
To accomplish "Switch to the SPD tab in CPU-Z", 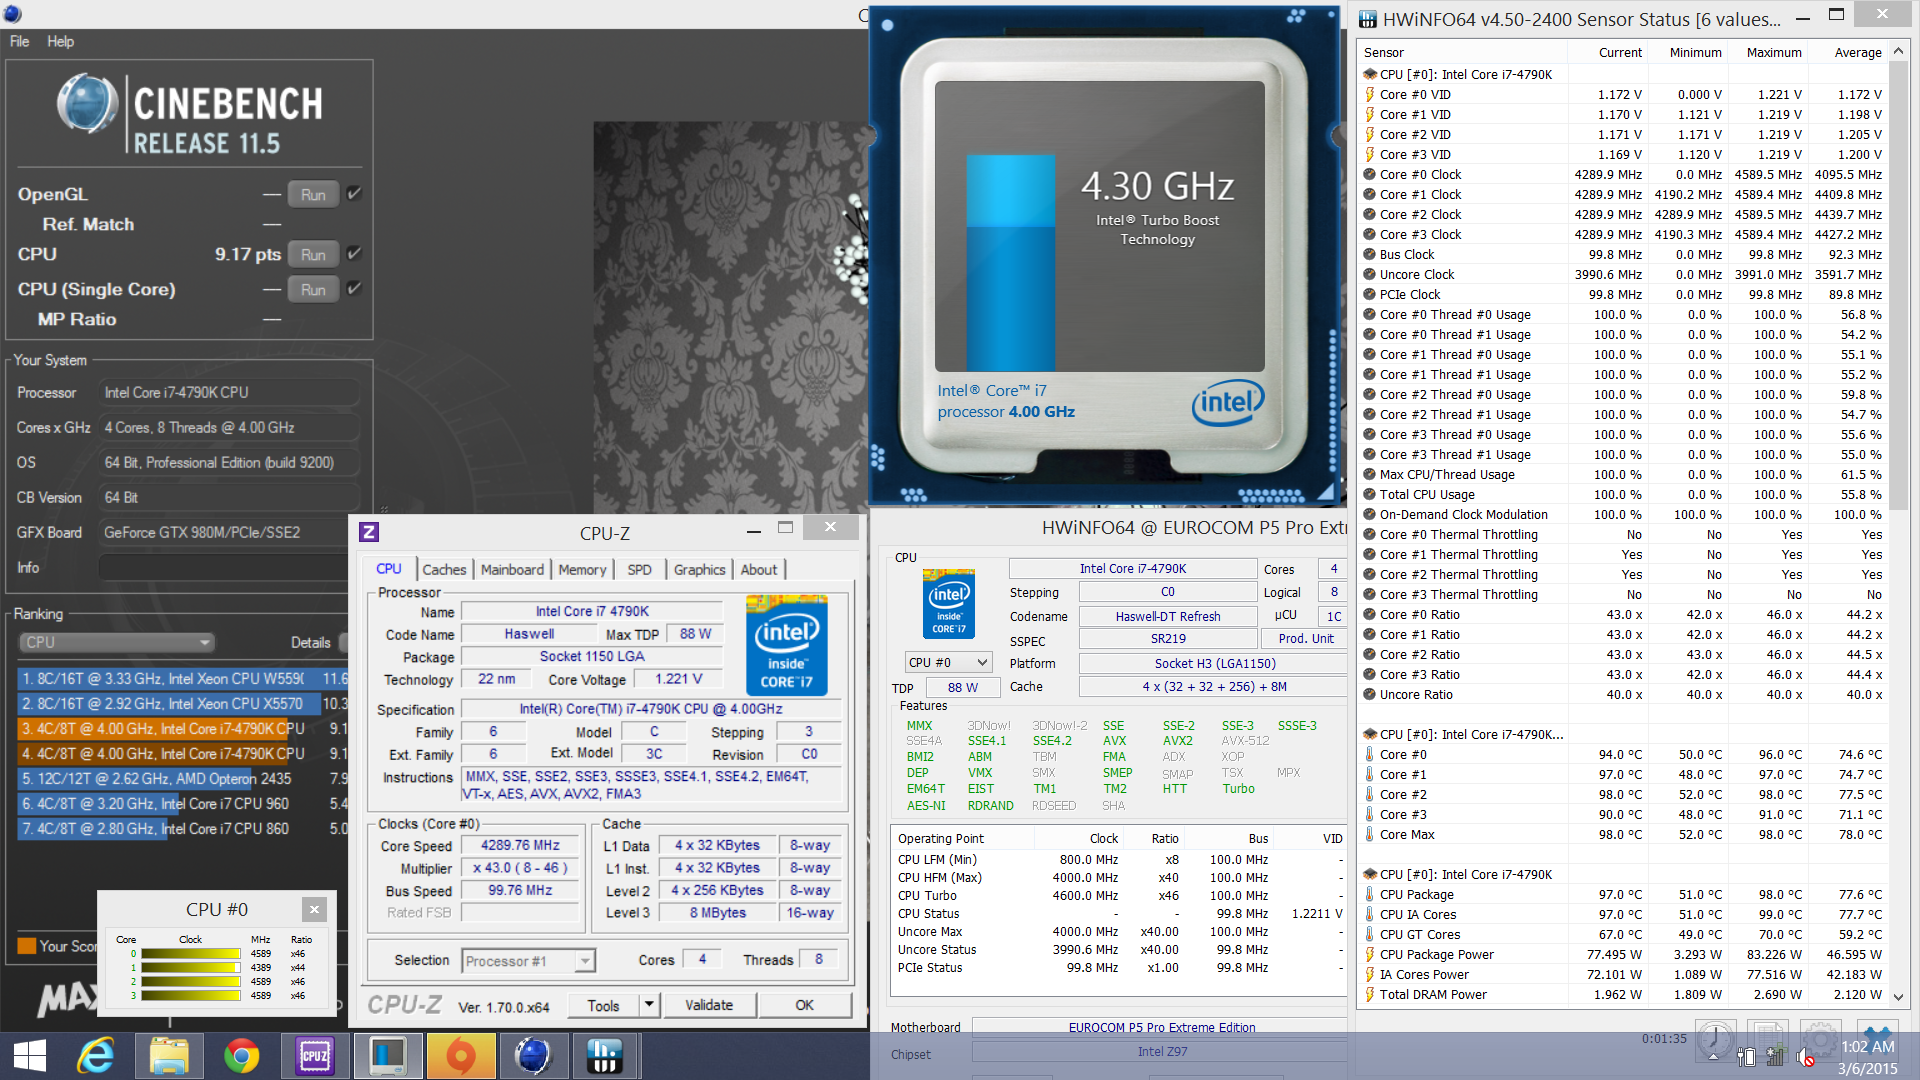I will (639, 569).
